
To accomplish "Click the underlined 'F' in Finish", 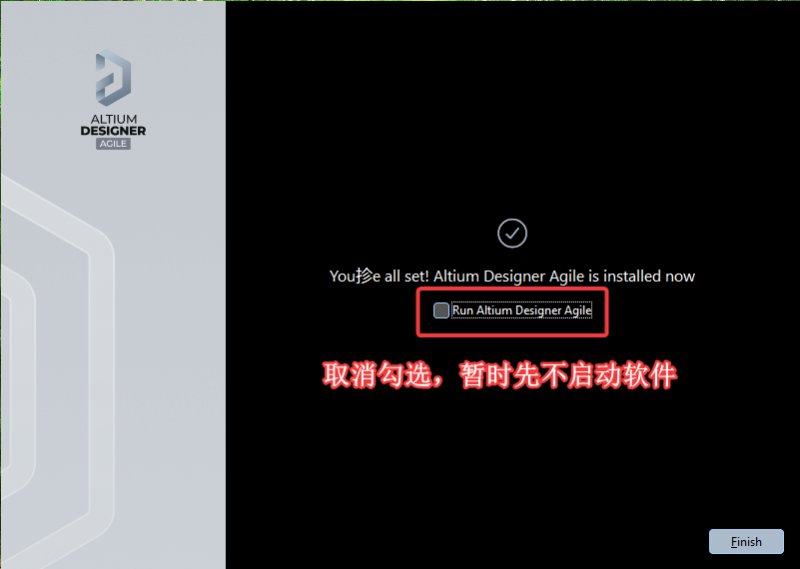I will 734,542.
